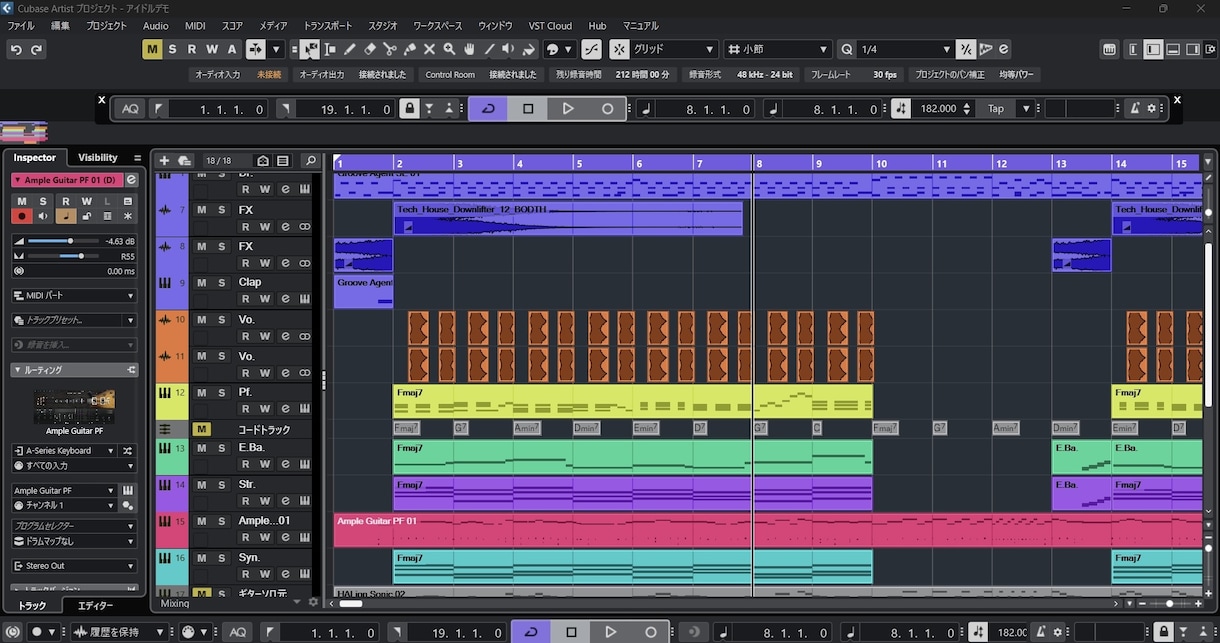Screen dimensions: 1220x643
Task: Click the Record transport button
Action: pos(607,109)
